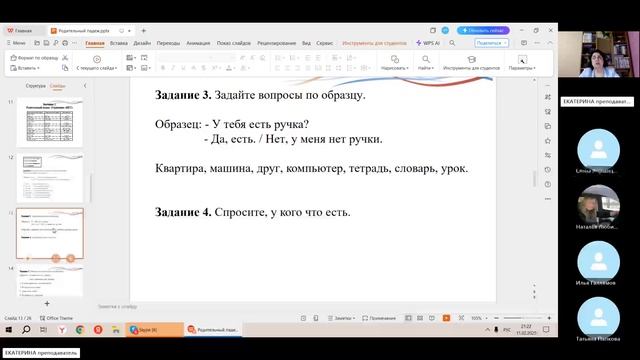Switch to the Дизайн ribbon tab
The image size is (640, 360).
tap(142, 43)
